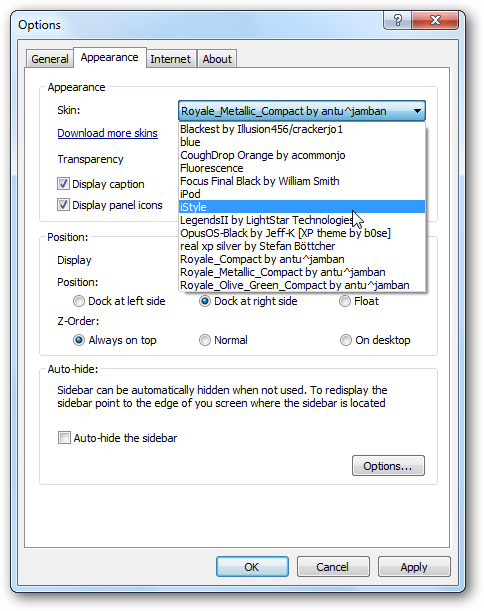484x611 pixels.
Task: Open the auto-hide Options... button
Action: click(388, 466)
